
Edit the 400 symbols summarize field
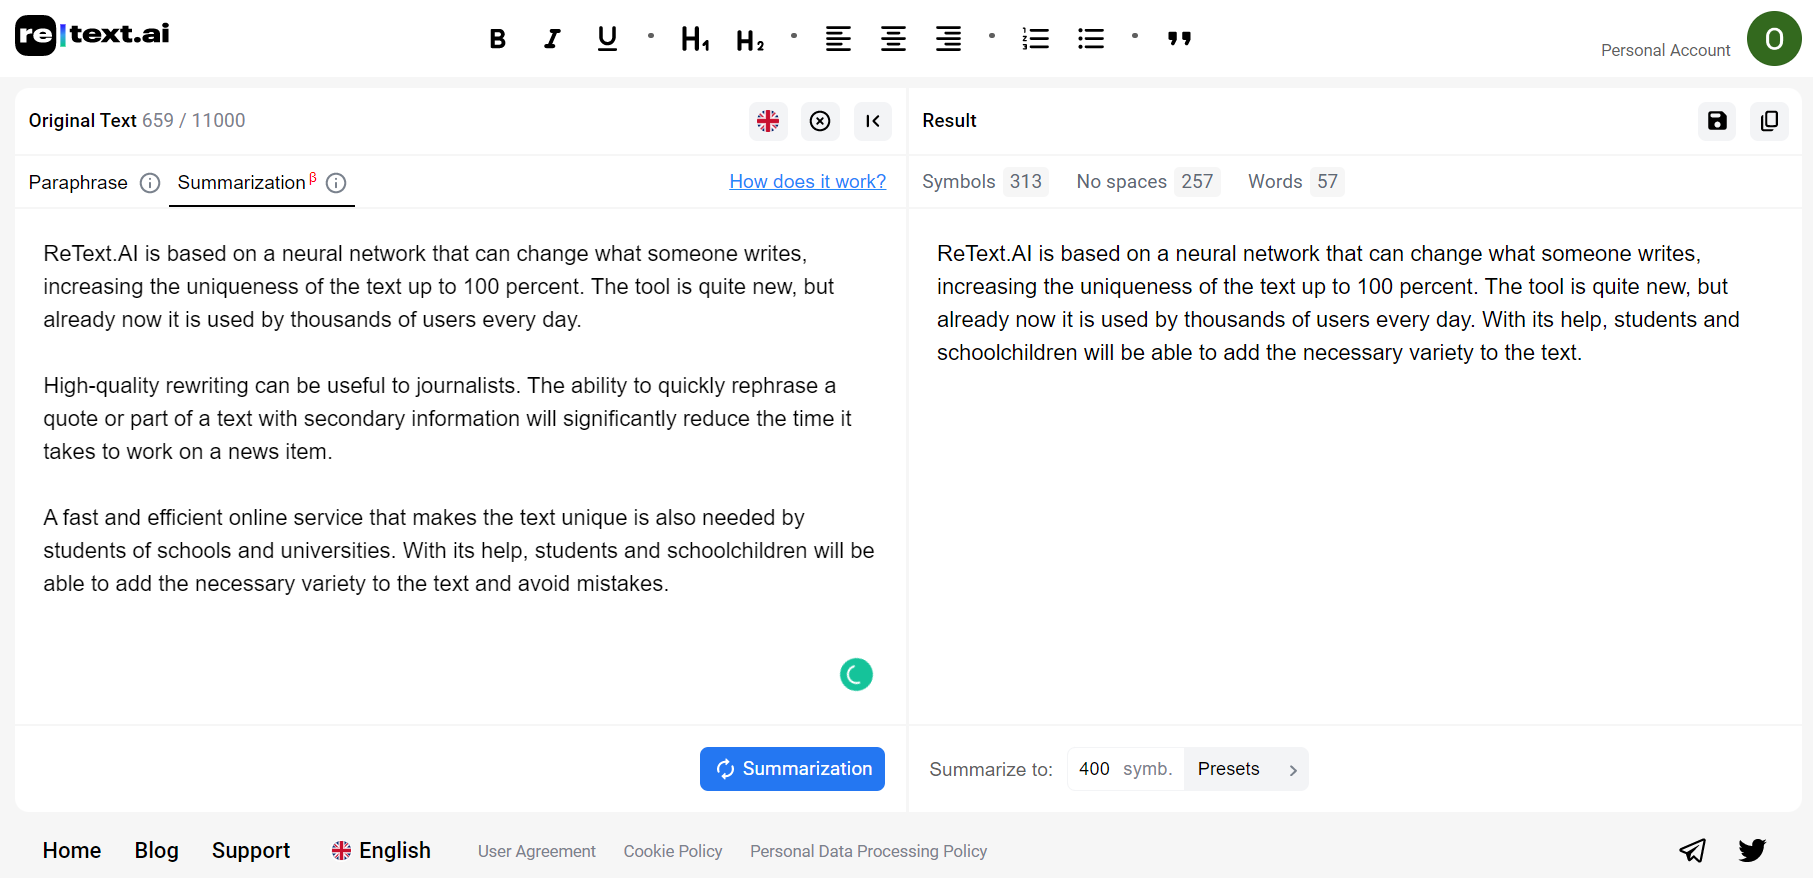1126,769
